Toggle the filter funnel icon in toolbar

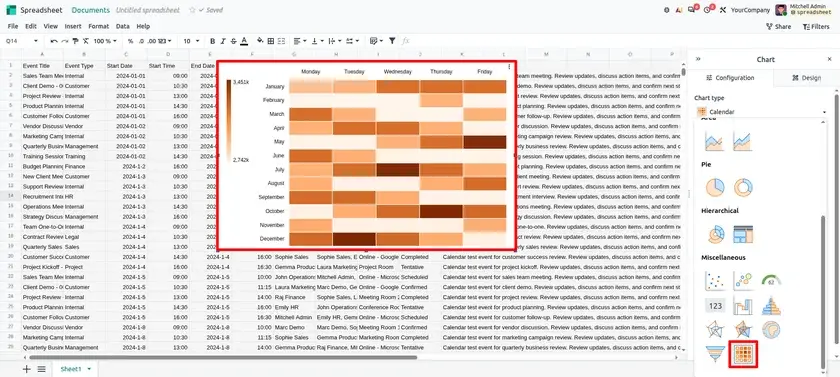pyautogui.click(x=392, y=41)
